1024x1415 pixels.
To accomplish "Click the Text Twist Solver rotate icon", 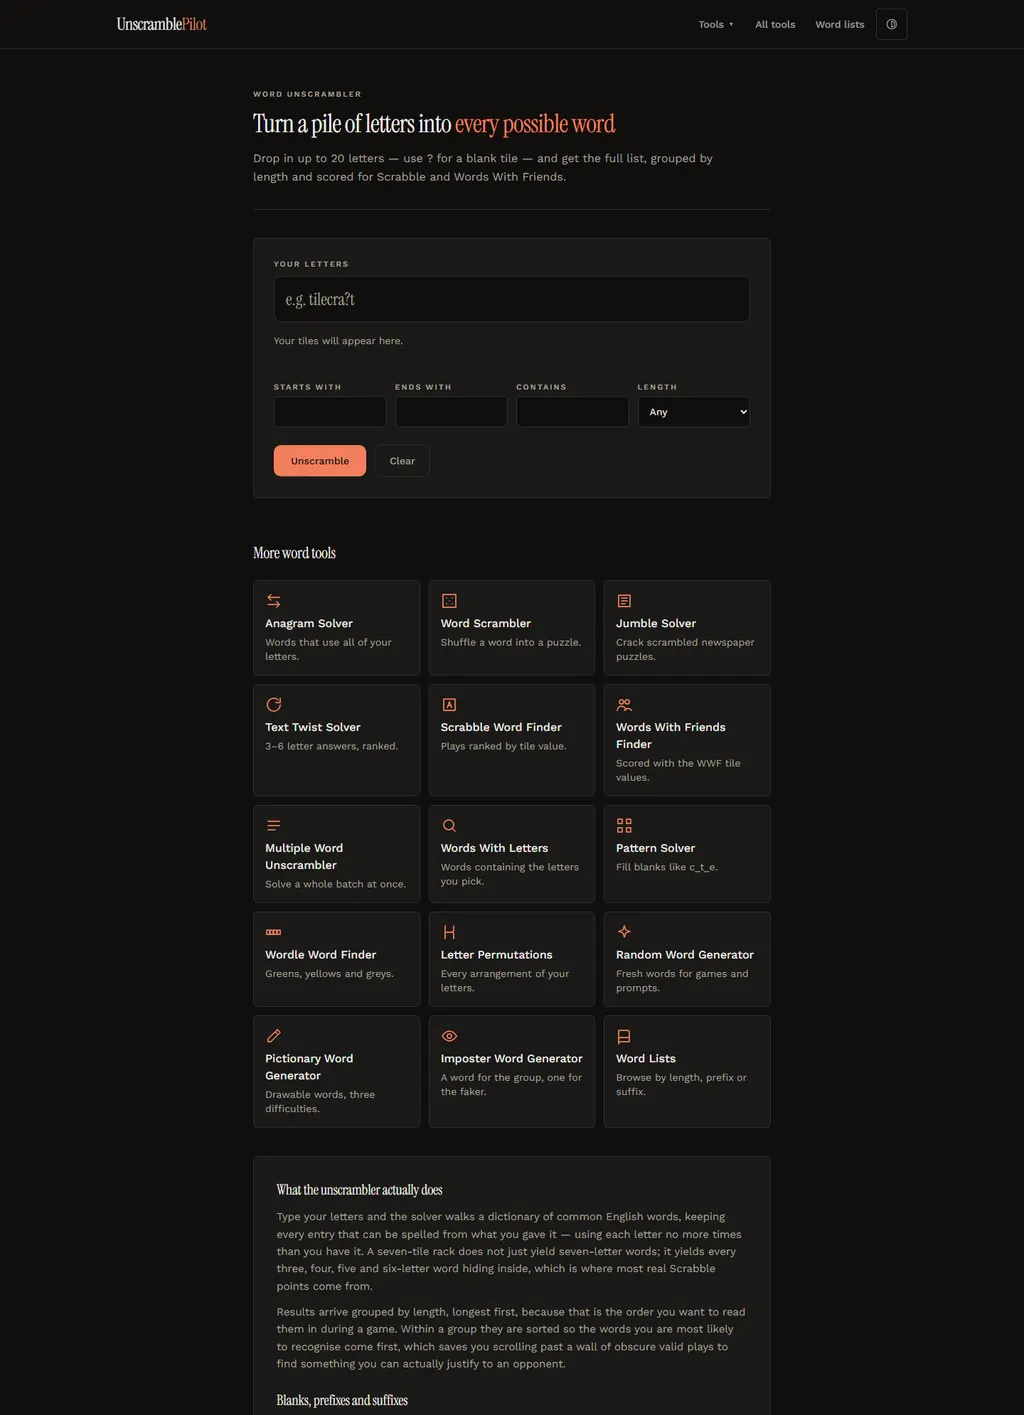I will click(273, 705).
